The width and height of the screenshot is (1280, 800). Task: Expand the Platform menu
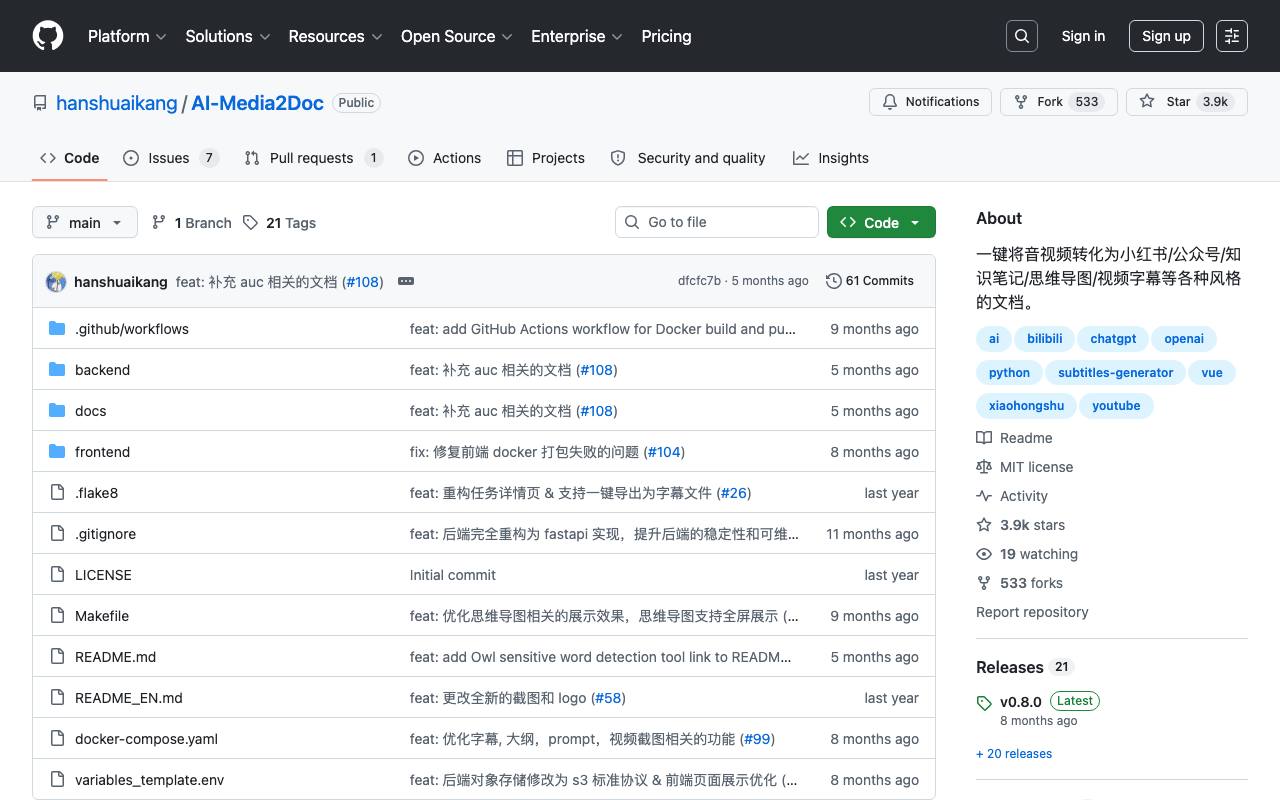(127, 36)
